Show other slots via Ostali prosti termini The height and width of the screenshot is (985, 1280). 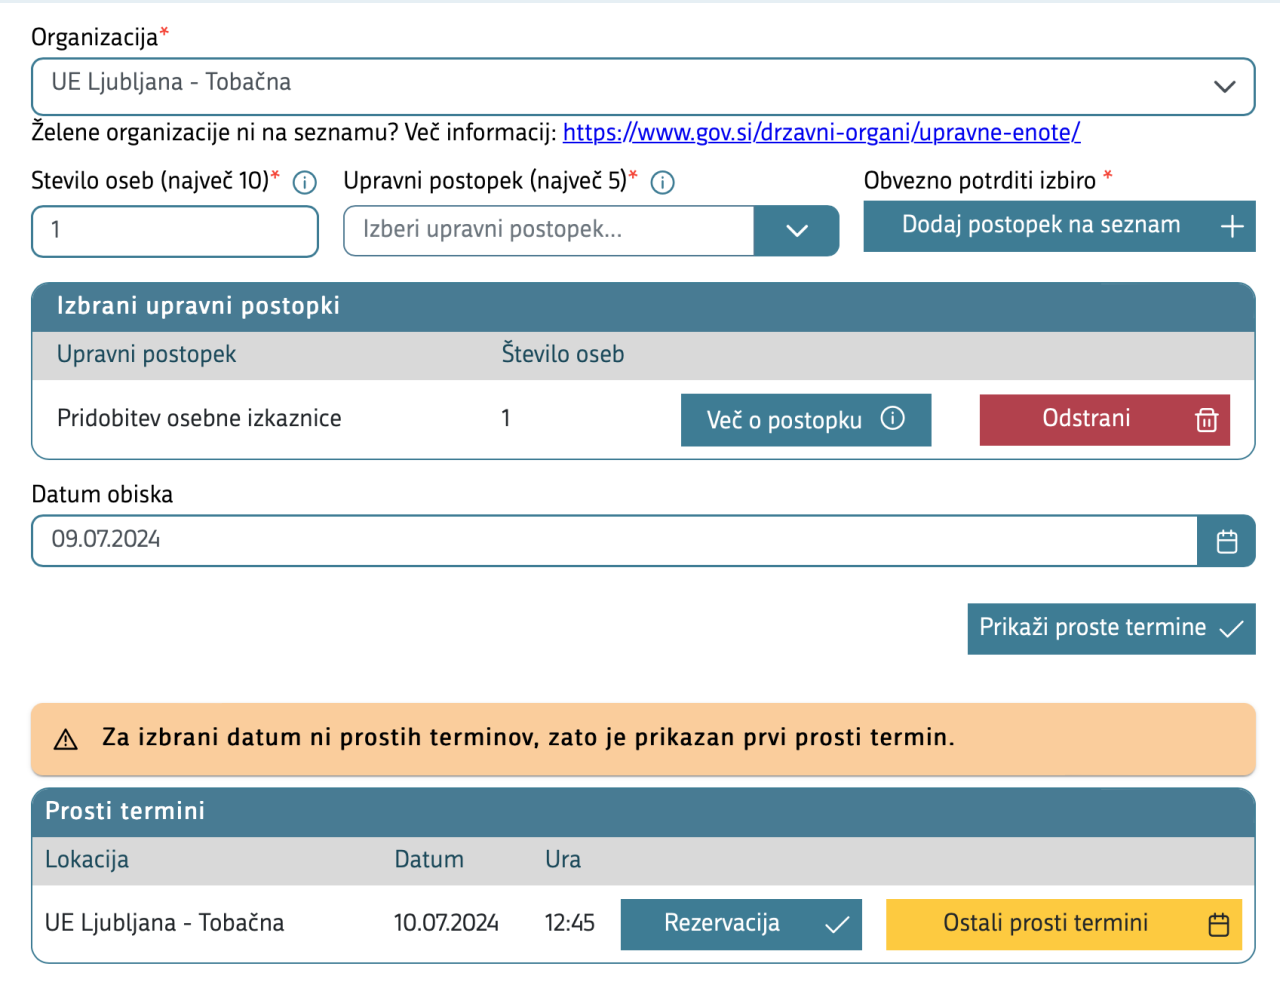(1045, 923)
